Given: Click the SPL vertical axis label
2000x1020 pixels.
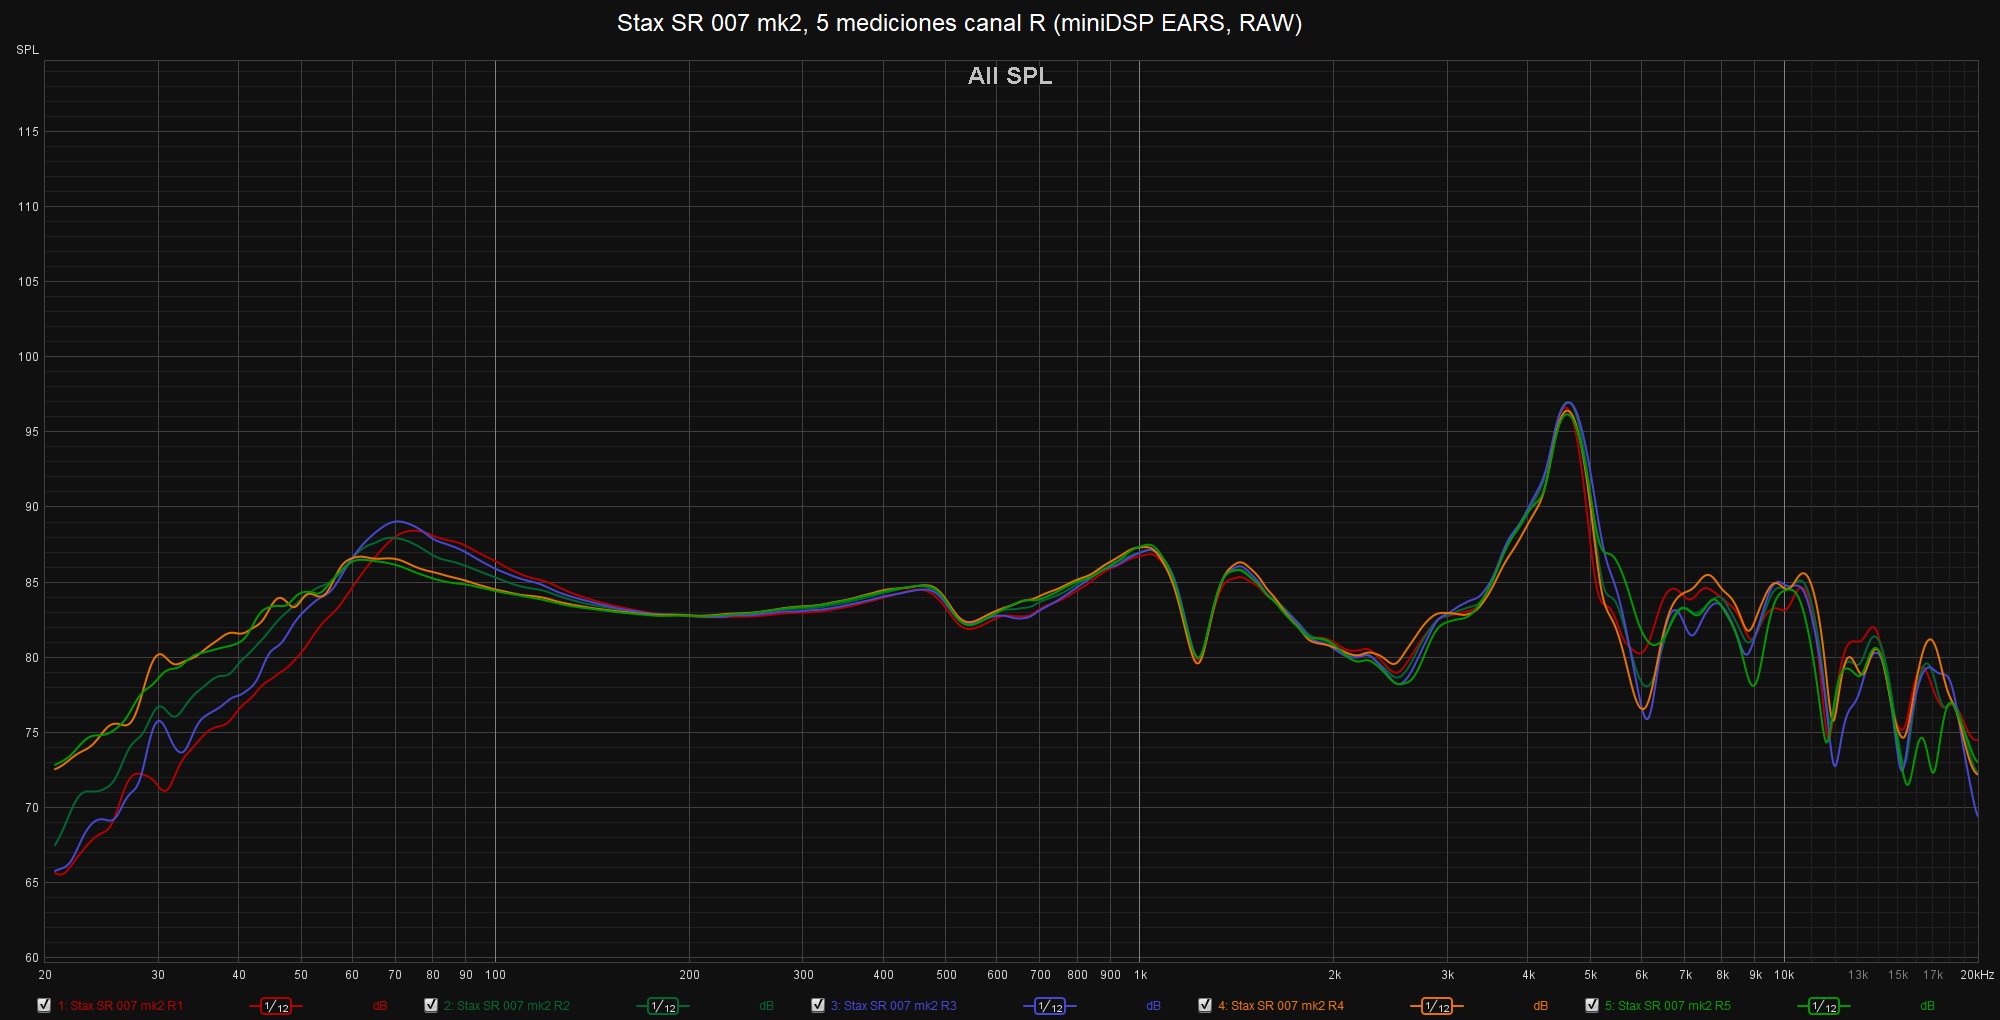Looking at the screenshot, I should (x=28, y=50).
